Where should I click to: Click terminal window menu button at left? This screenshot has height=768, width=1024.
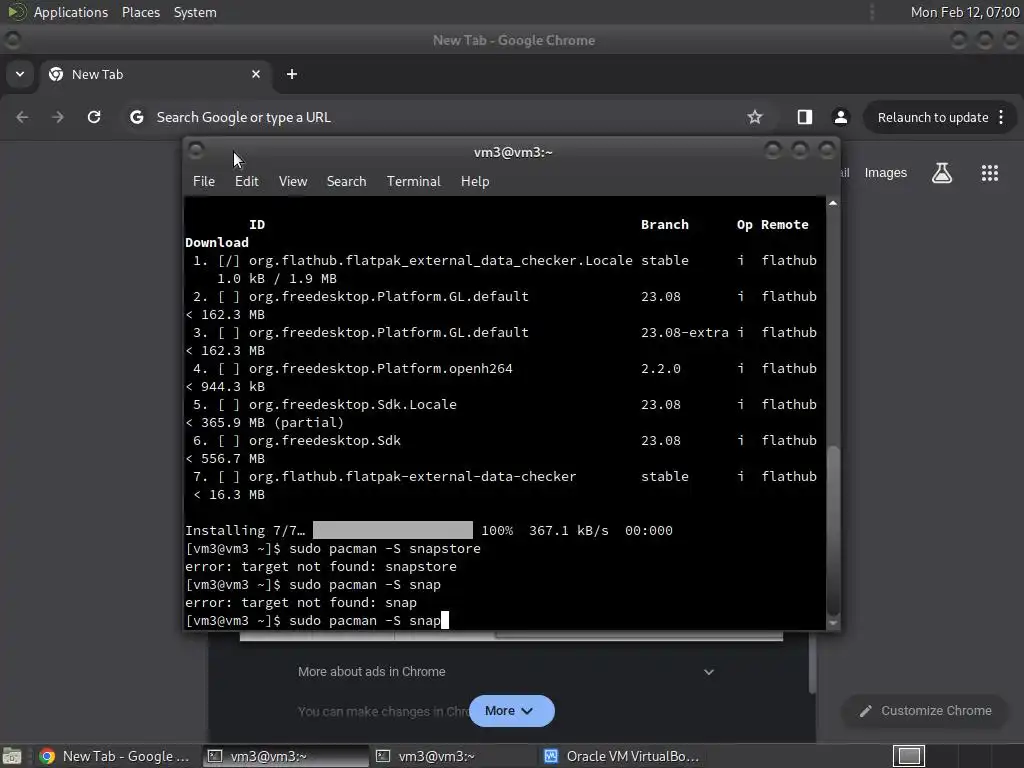pos(196,151)
